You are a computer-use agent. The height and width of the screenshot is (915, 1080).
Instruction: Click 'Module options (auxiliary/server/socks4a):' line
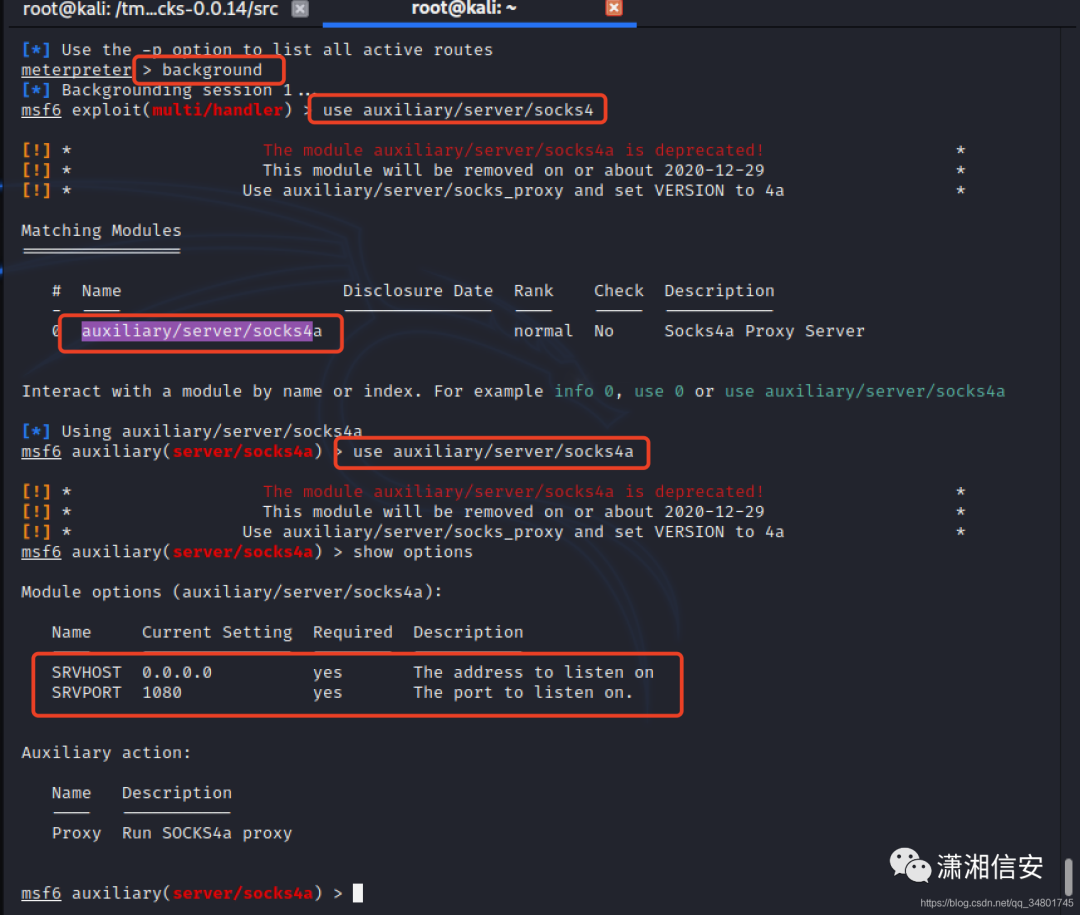[231, 593]
